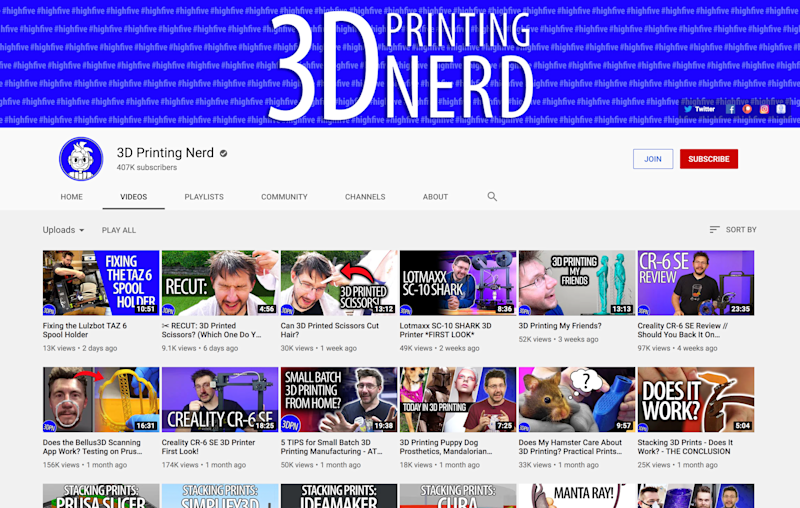The height and width of the screenshot is (508, 800).
Task: Open the 3D Printed Scissors thumbnail with red arrow
Action: click(x=339, y=283)
